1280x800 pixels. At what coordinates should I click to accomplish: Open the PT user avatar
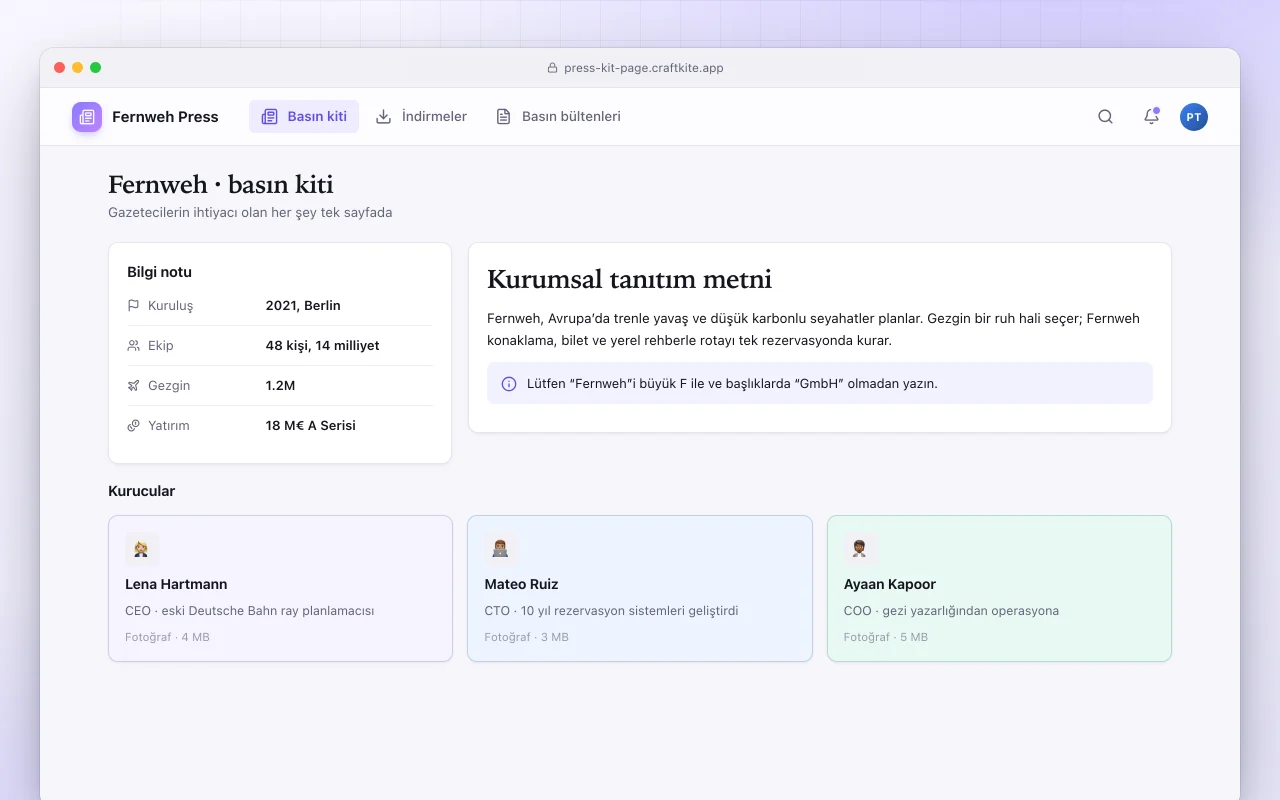pos(1194,117)
